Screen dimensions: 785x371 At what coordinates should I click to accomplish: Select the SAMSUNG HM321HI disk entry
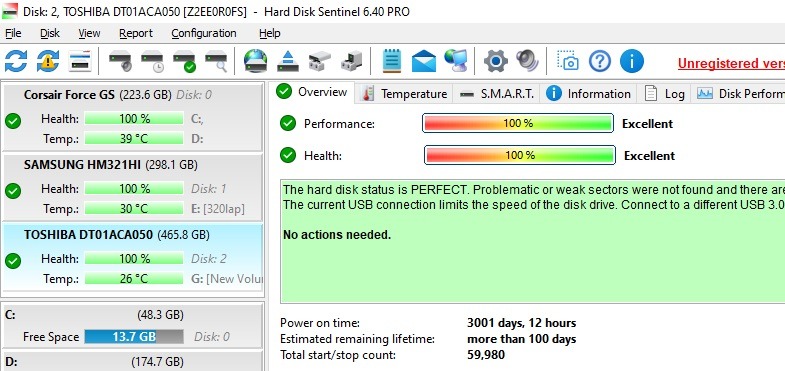132,187
